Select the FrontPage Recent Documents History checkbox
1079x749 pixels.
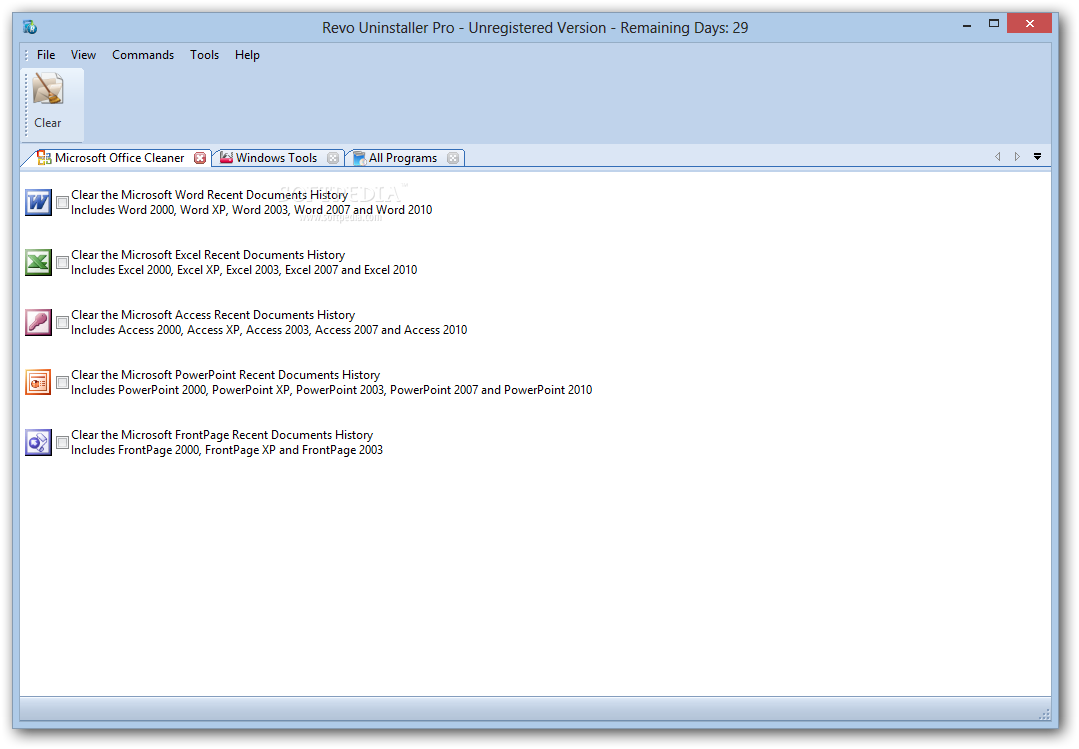pyautogui.click(x=62, y=442)
